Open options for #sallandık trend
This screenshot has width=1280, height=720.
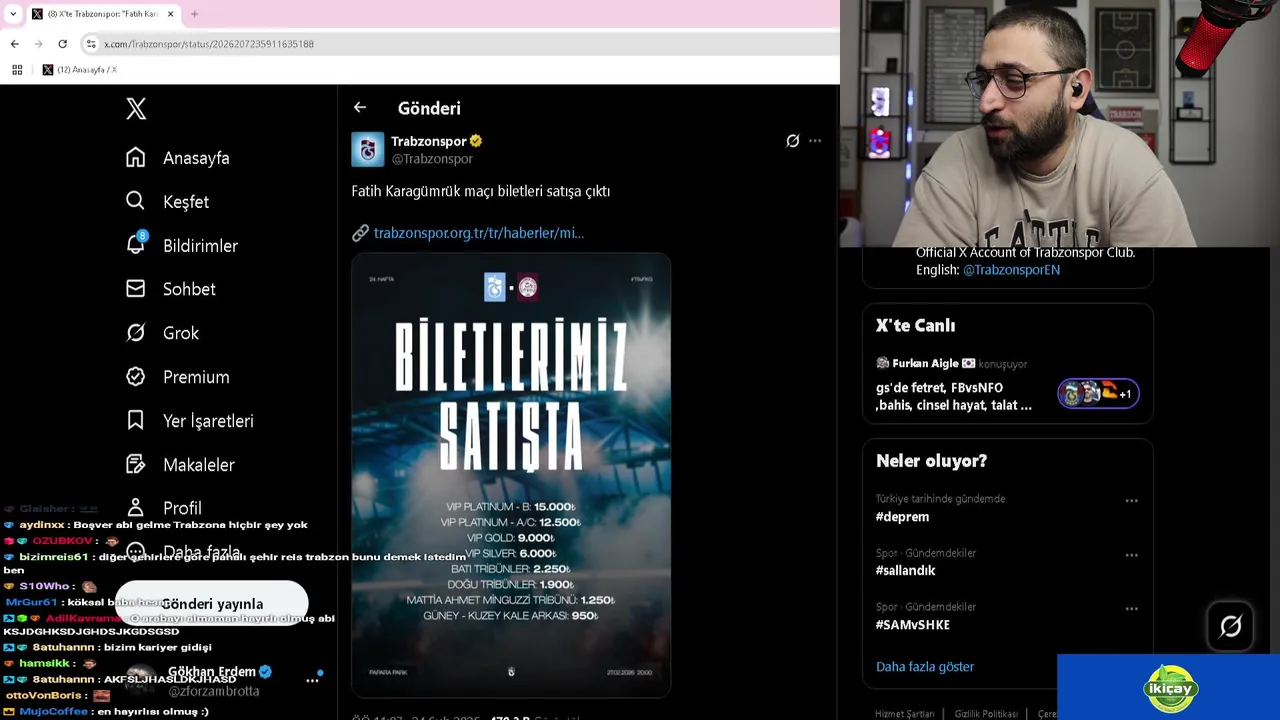click(1131, 555)
